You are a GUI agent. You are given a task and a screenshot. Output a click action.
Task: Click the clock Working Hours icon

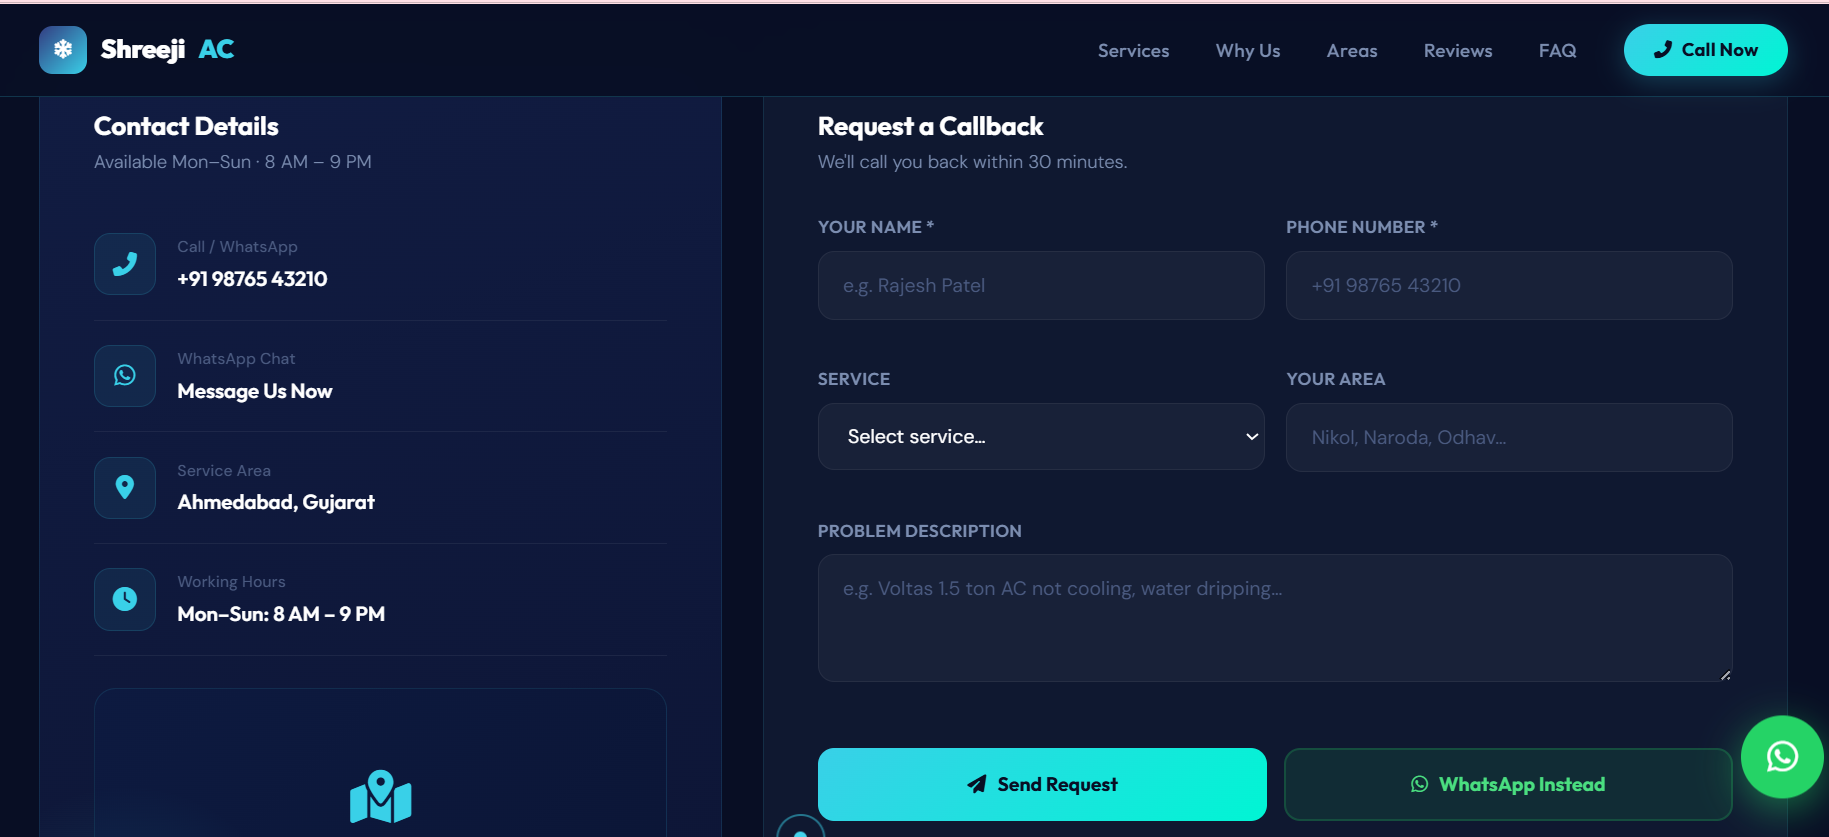[x=125, y=599]
